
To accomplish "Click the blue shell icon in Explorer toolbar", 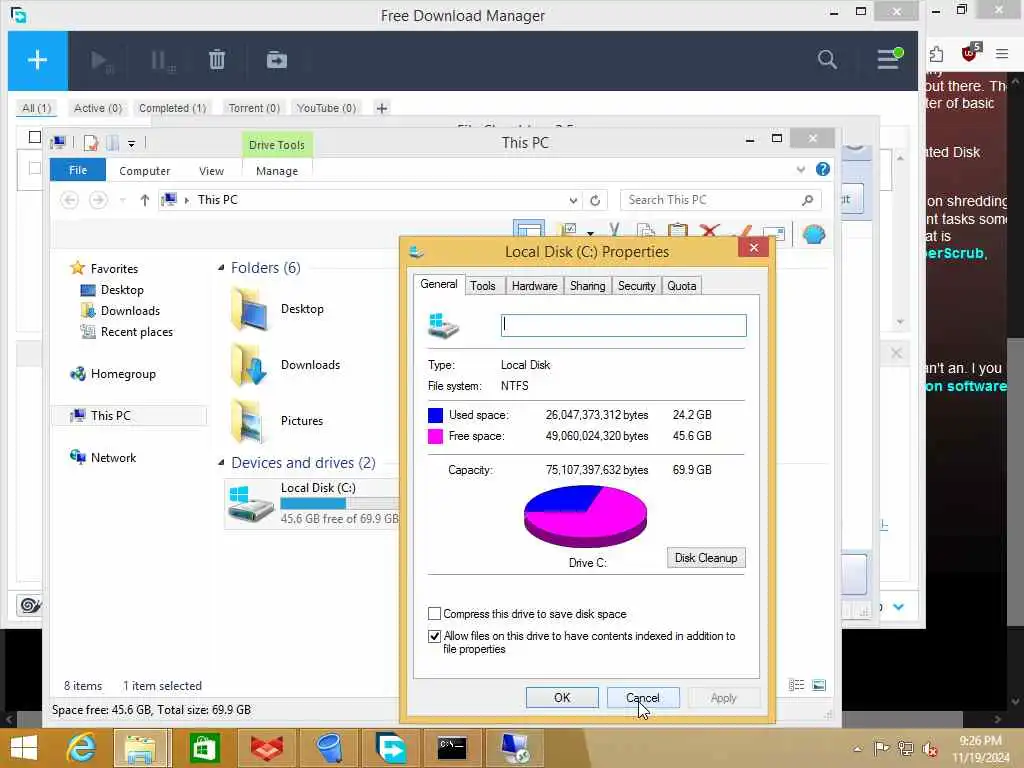I will 814,234.
